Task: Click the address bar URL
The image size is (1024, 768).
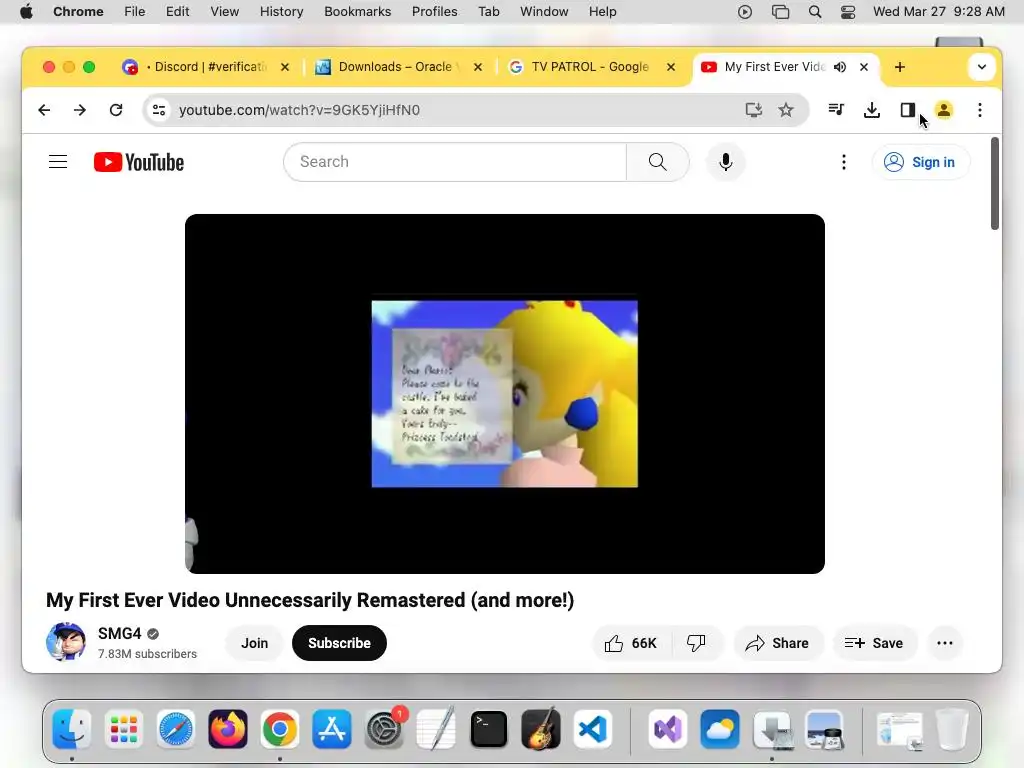Action: [299, 110]
